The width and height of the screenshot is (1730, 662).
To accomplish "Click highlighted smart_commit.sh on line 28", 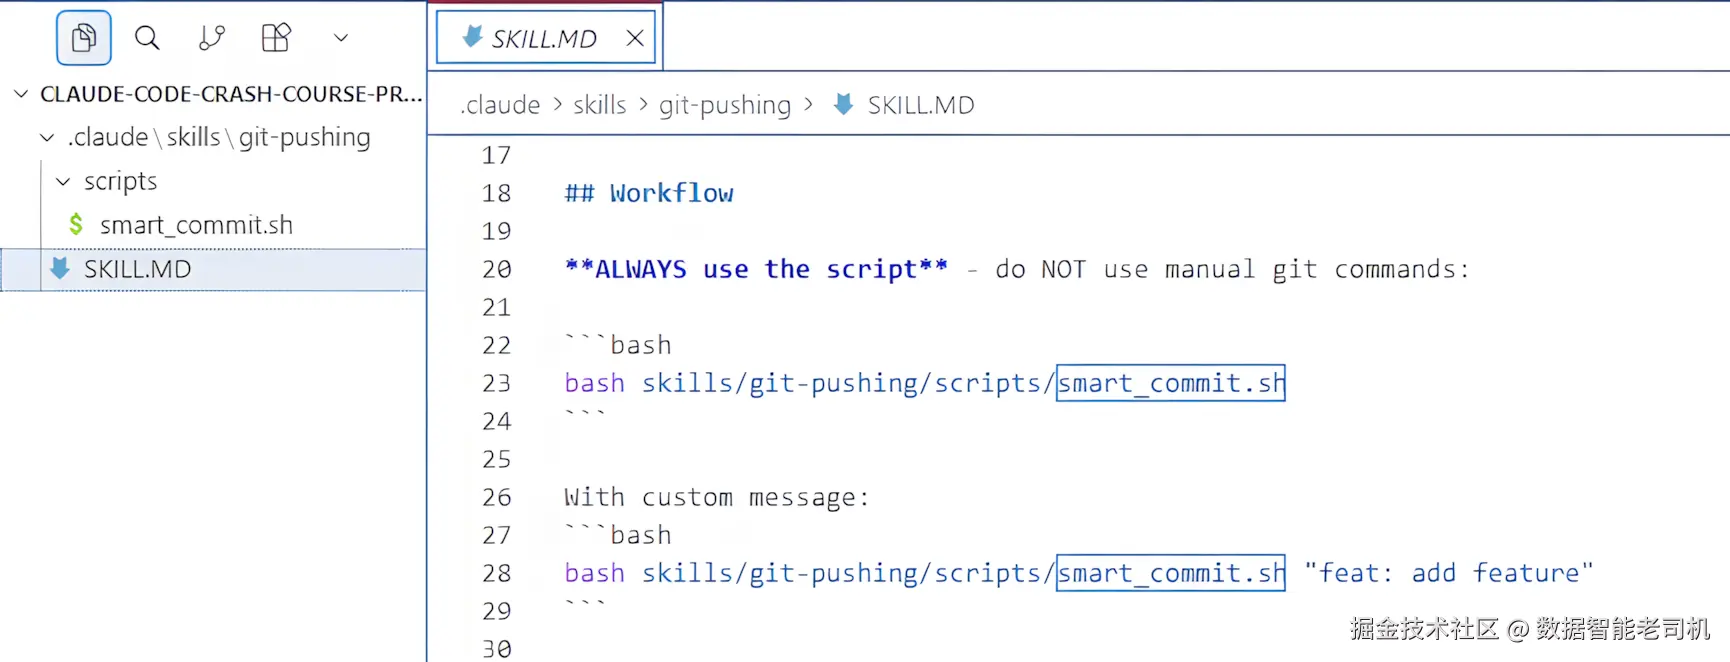I will (x=1171, y=573).
